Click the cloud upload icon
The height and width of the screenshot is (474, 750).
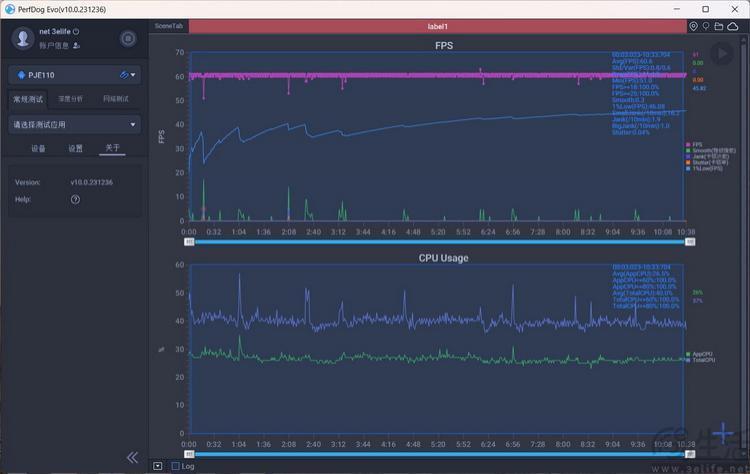click(x=732, y=27)
